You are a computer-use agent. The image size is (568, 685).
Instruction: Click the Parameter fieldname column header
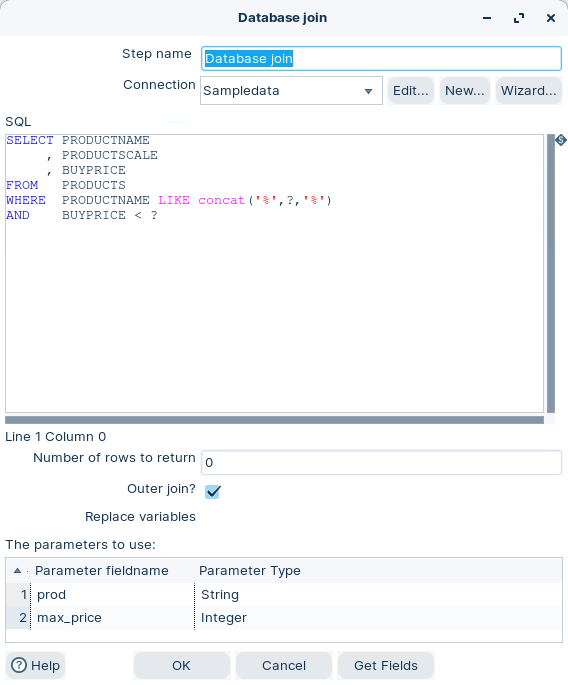pos(102,571)
